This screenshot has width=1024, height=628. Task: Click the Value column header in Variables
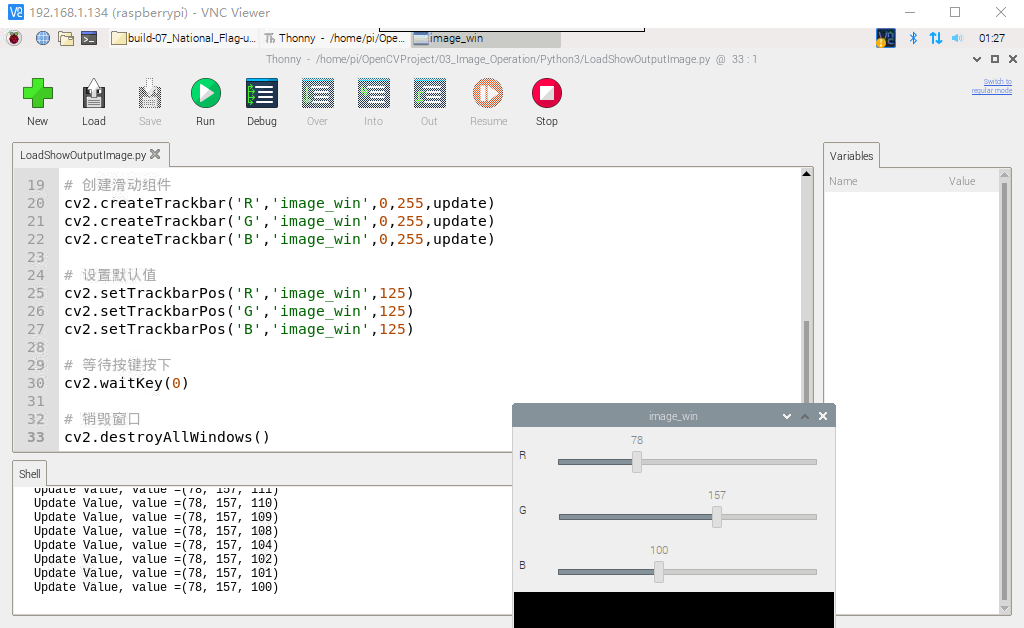click(962, 181)
